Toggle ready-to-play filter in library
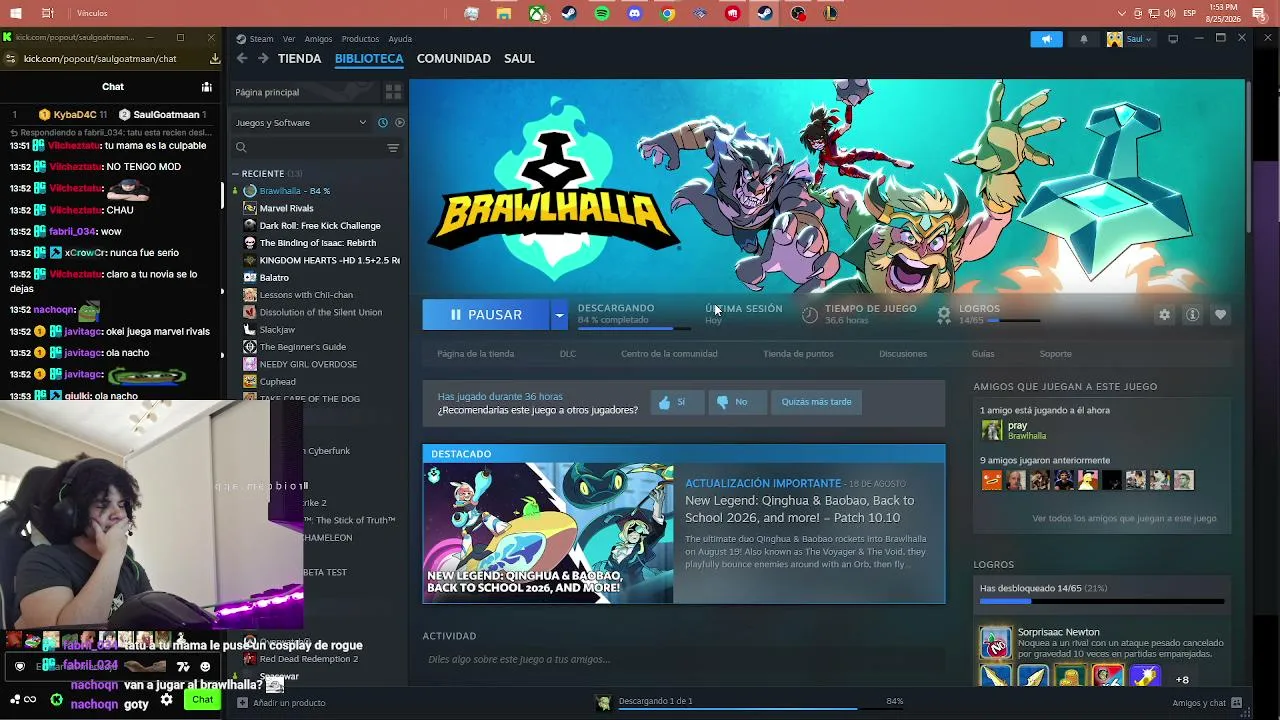This screenshot has height=720, width=1280. (399, 123)
